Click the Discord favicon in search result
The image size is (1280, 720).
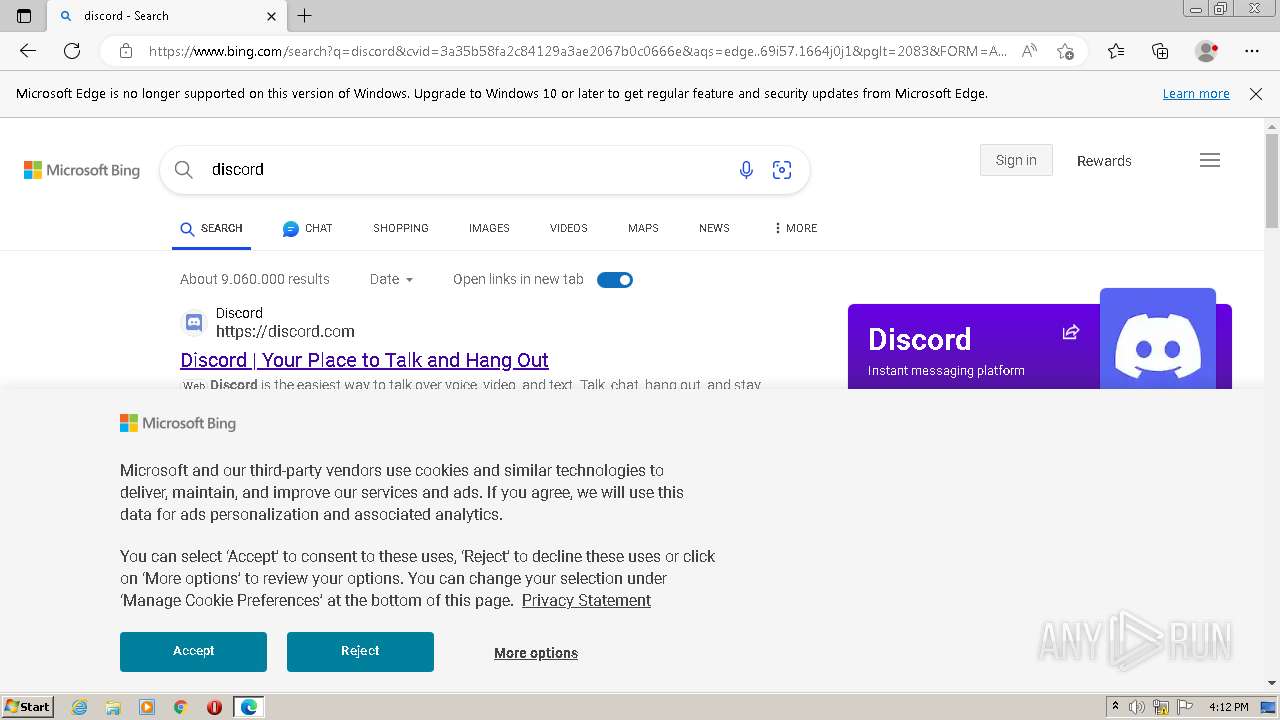(194, 323)
